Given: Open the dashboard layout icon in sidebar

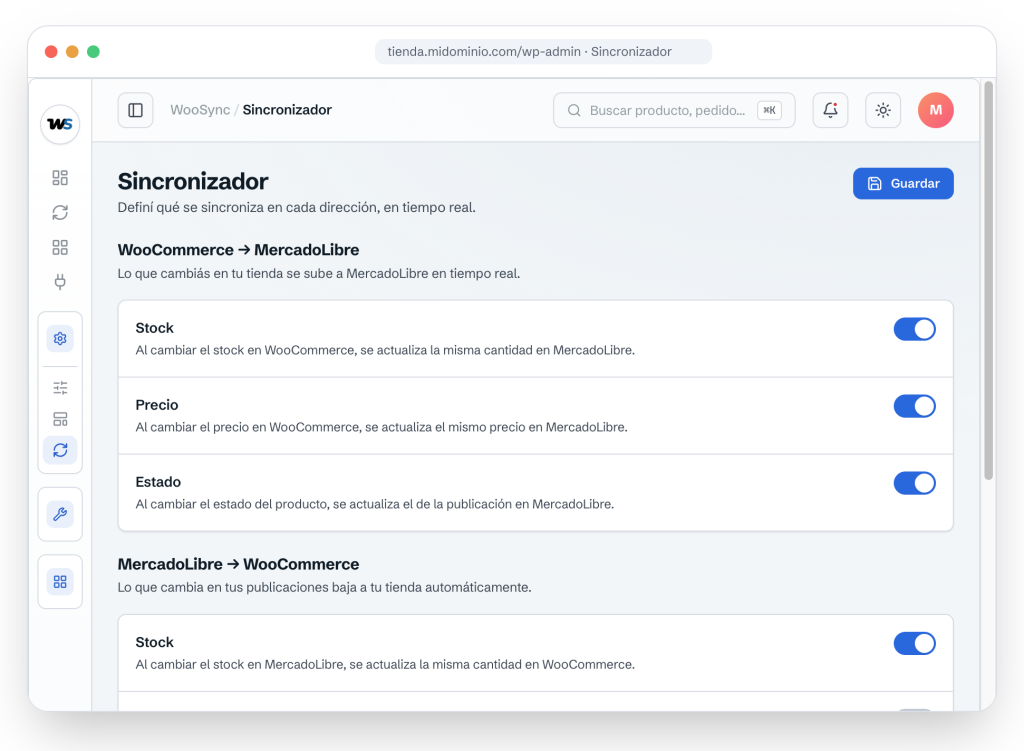Looking at the screenshot, I should (60, 178).
